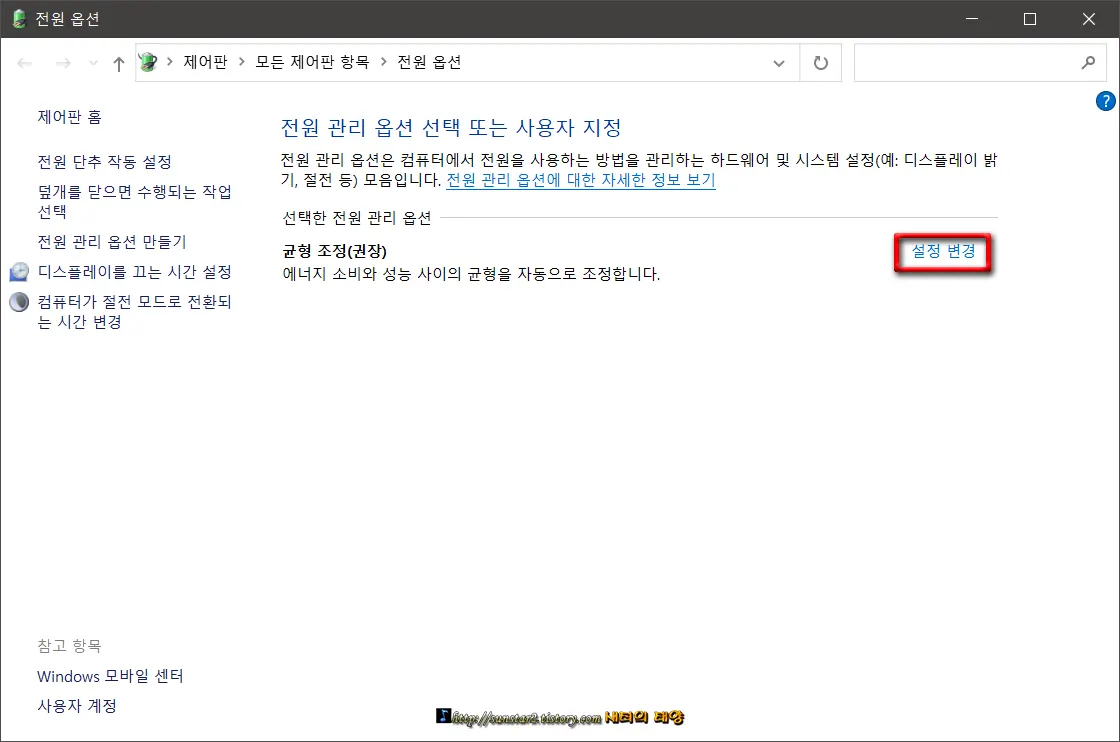
Task: Refresh the page with the refresh icon
Action: (x=820, y=62)
